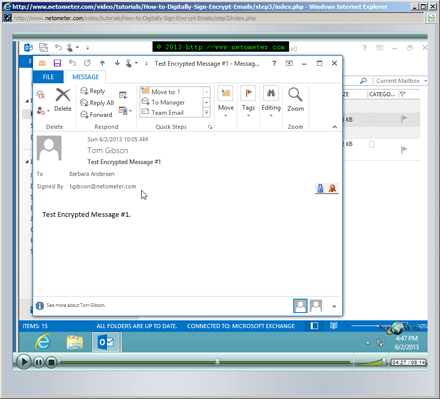Expand the Move dropdown
Image resolution: width=440 pixels, height=399 pixels.
226,101
